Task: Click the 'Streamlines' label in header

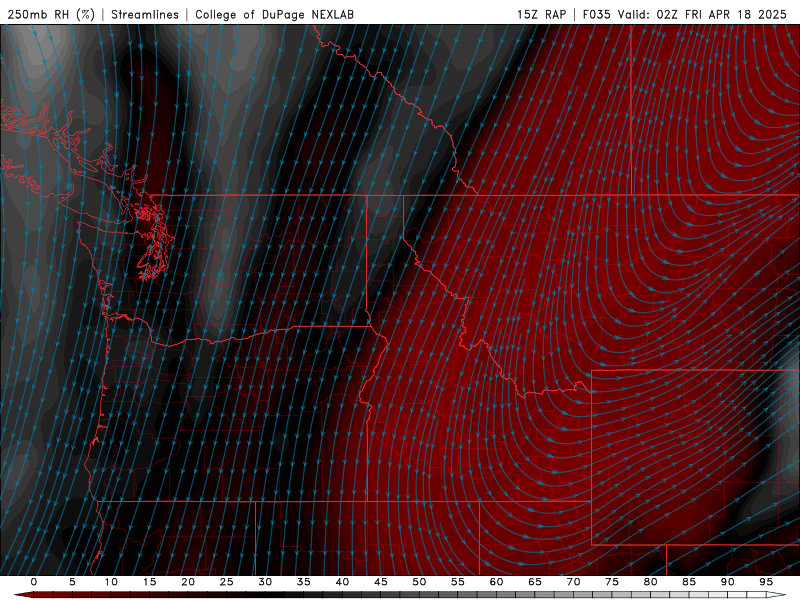Action: [145, 14]
